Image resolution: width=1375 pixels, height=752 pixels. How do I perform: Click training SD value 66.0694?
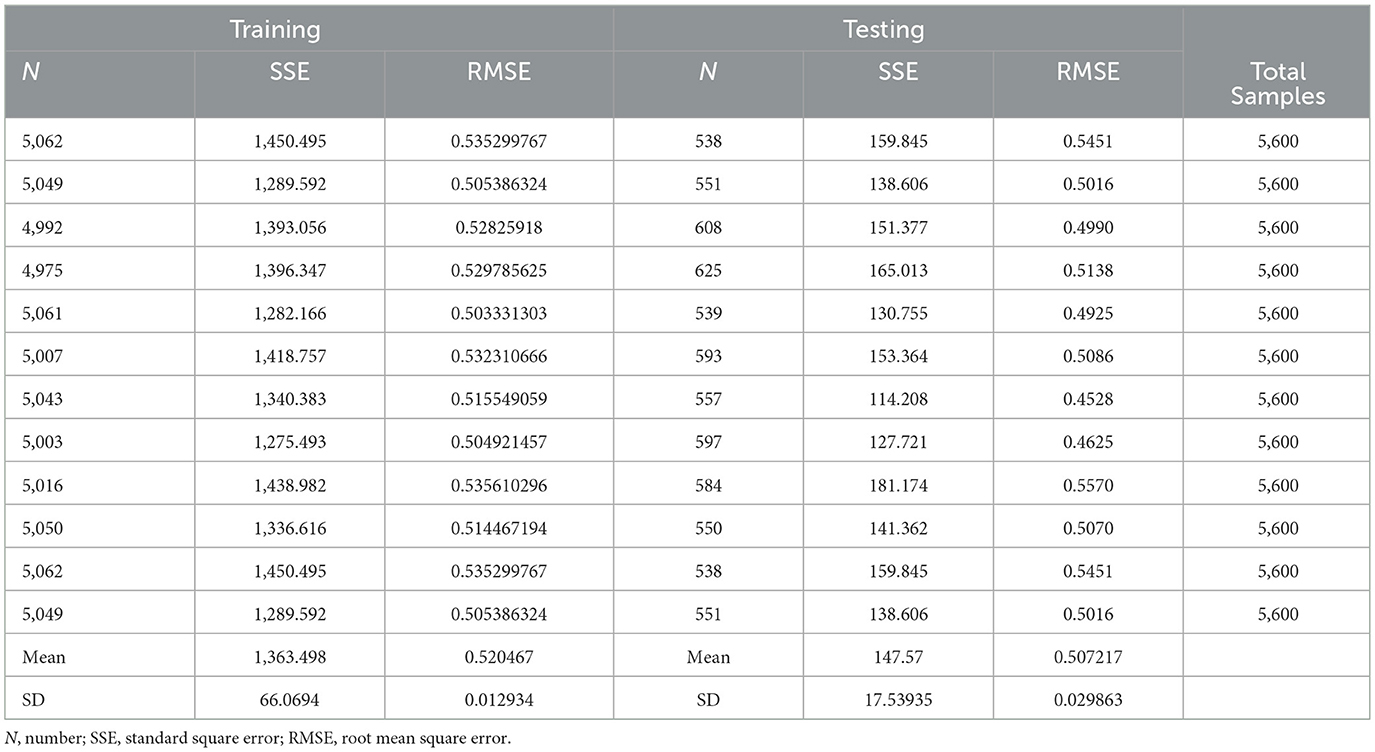click(x=289, y=701)
